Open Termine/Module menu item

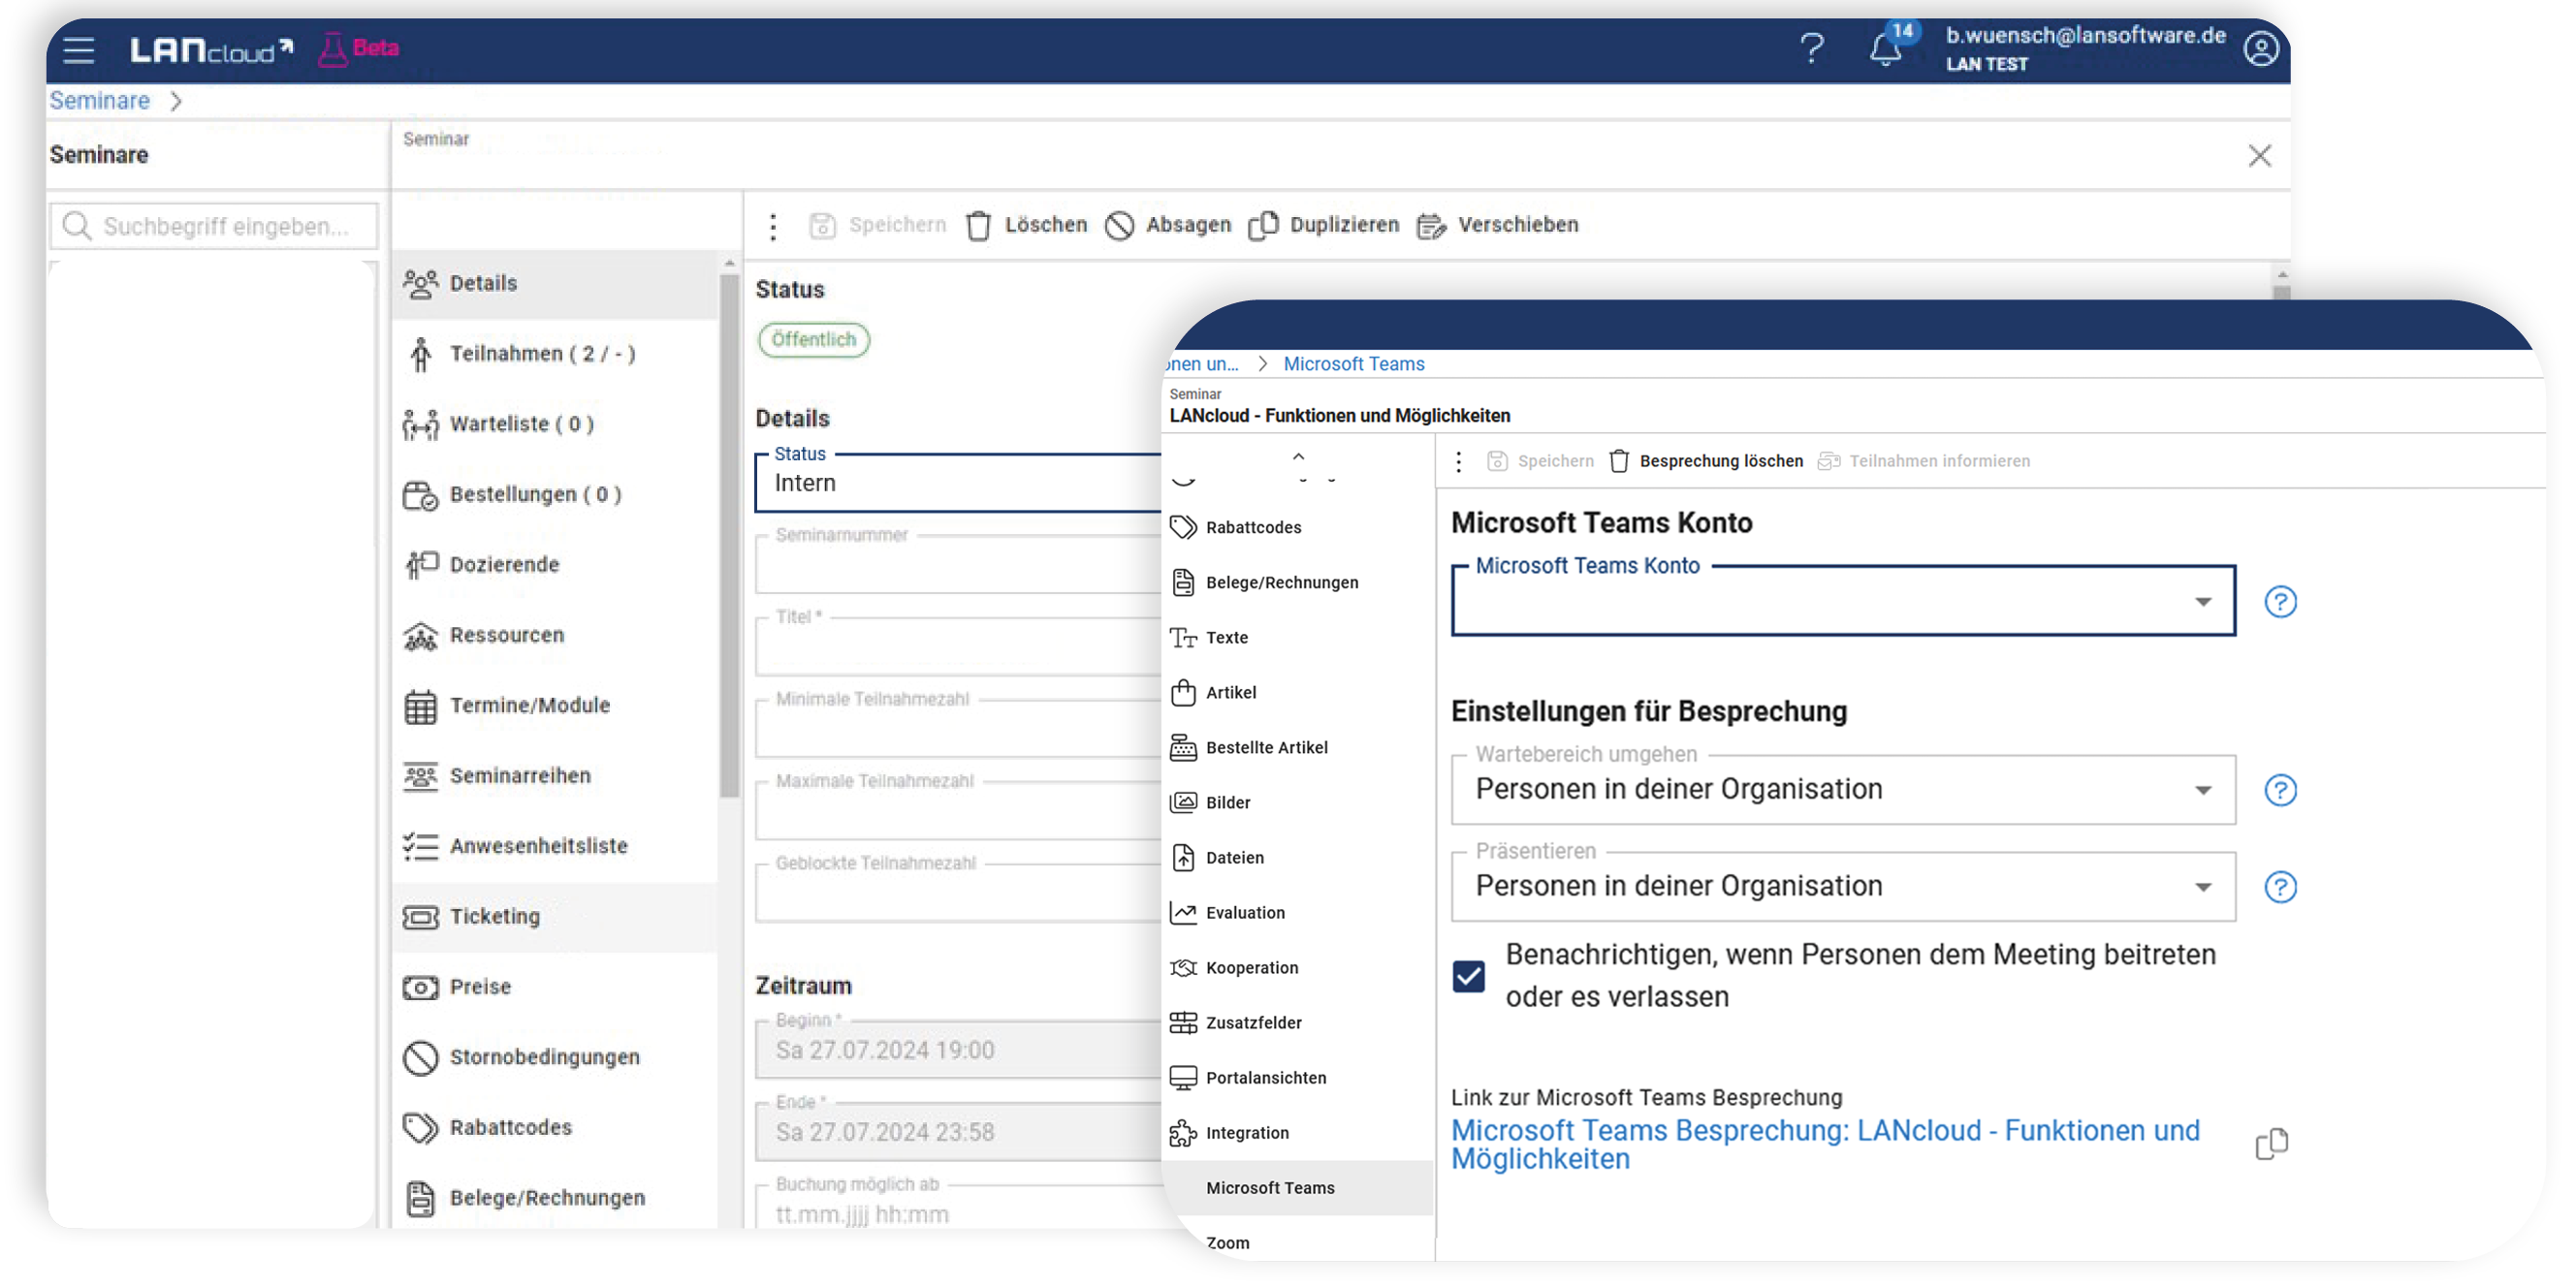point(555,706)
